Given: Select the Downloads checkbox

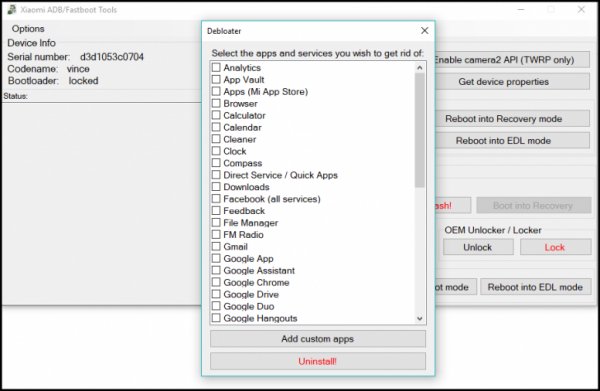Looking at the screenshot, I should coord(216,187).
